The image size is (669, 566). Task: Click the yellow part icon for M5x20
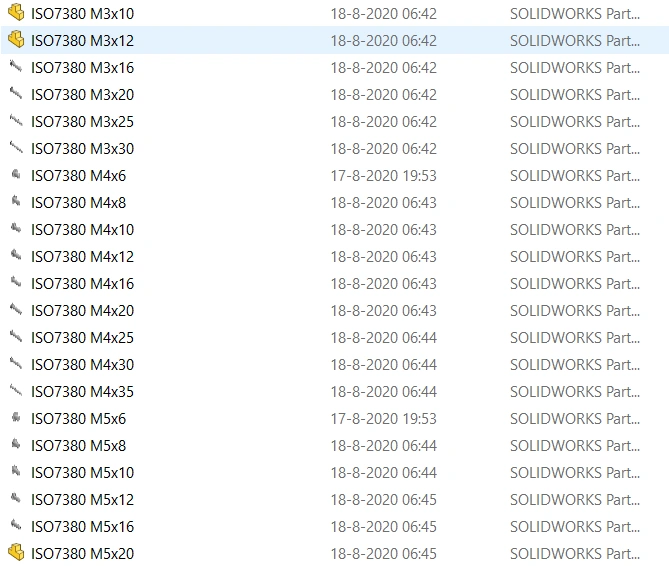16,553
